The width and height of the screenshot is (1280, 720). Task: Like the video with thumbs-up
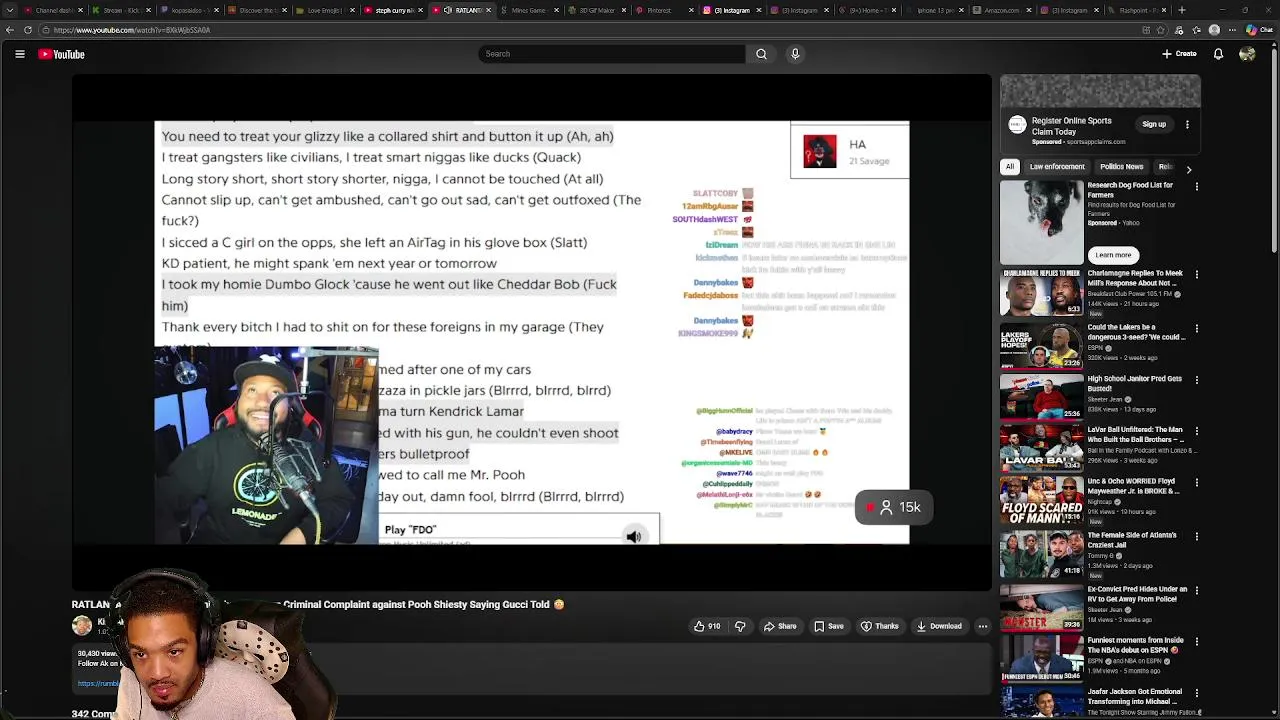point(708,626)
